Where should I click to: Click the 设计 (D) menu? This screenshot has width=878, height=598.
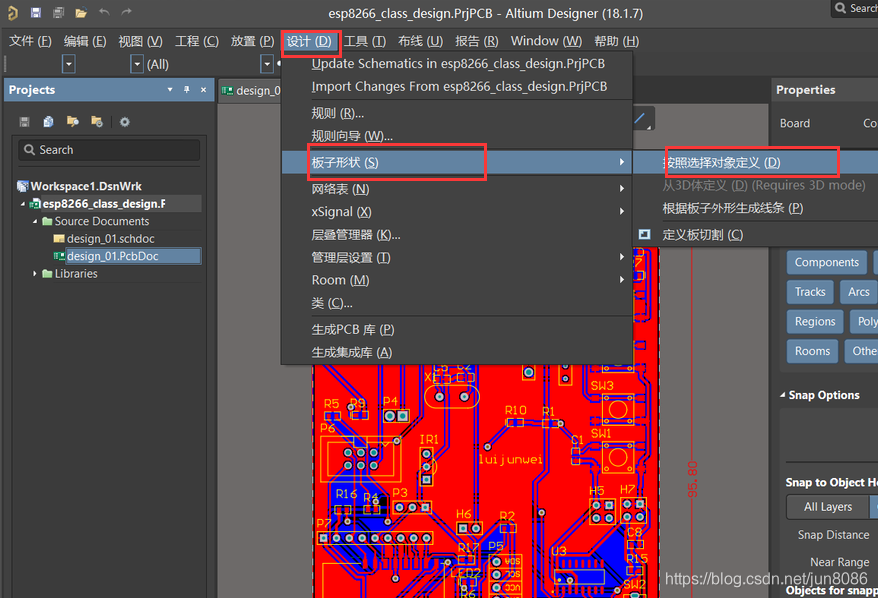pyautogui.click(x=309, y=41)
